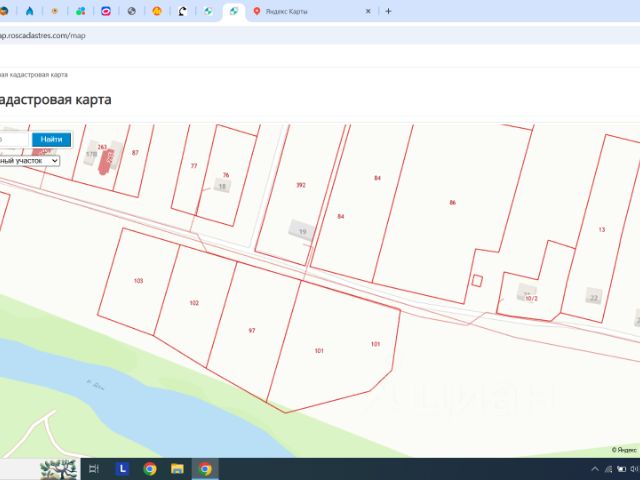Select parcel 10/2 on the map
This screenshot has width=640, height=480.
(531, 298)
